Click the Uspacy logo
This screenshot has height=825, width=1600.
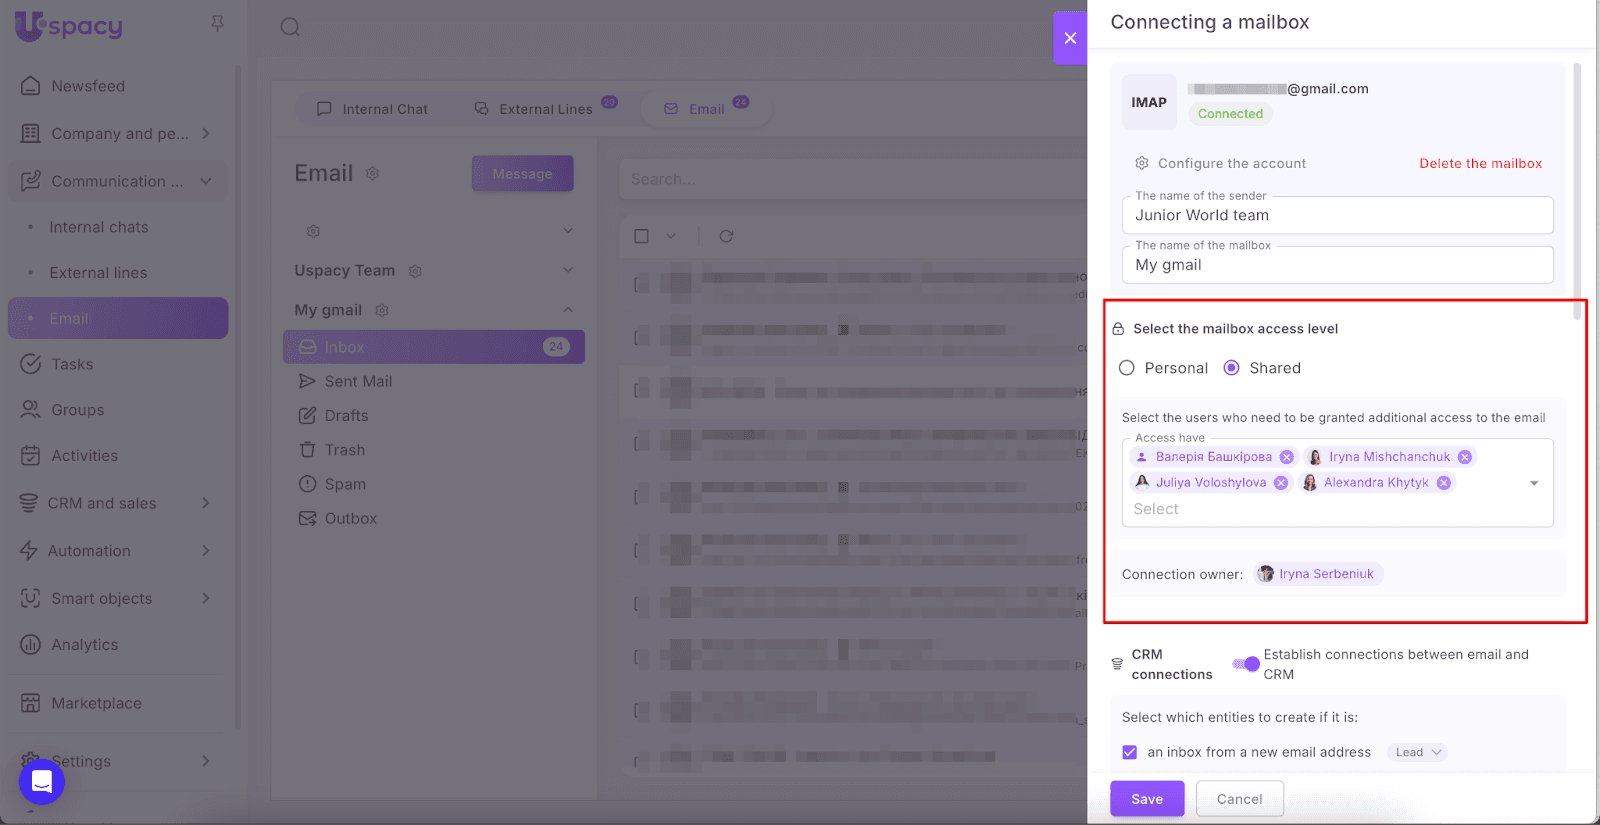[x=68, y=26]
